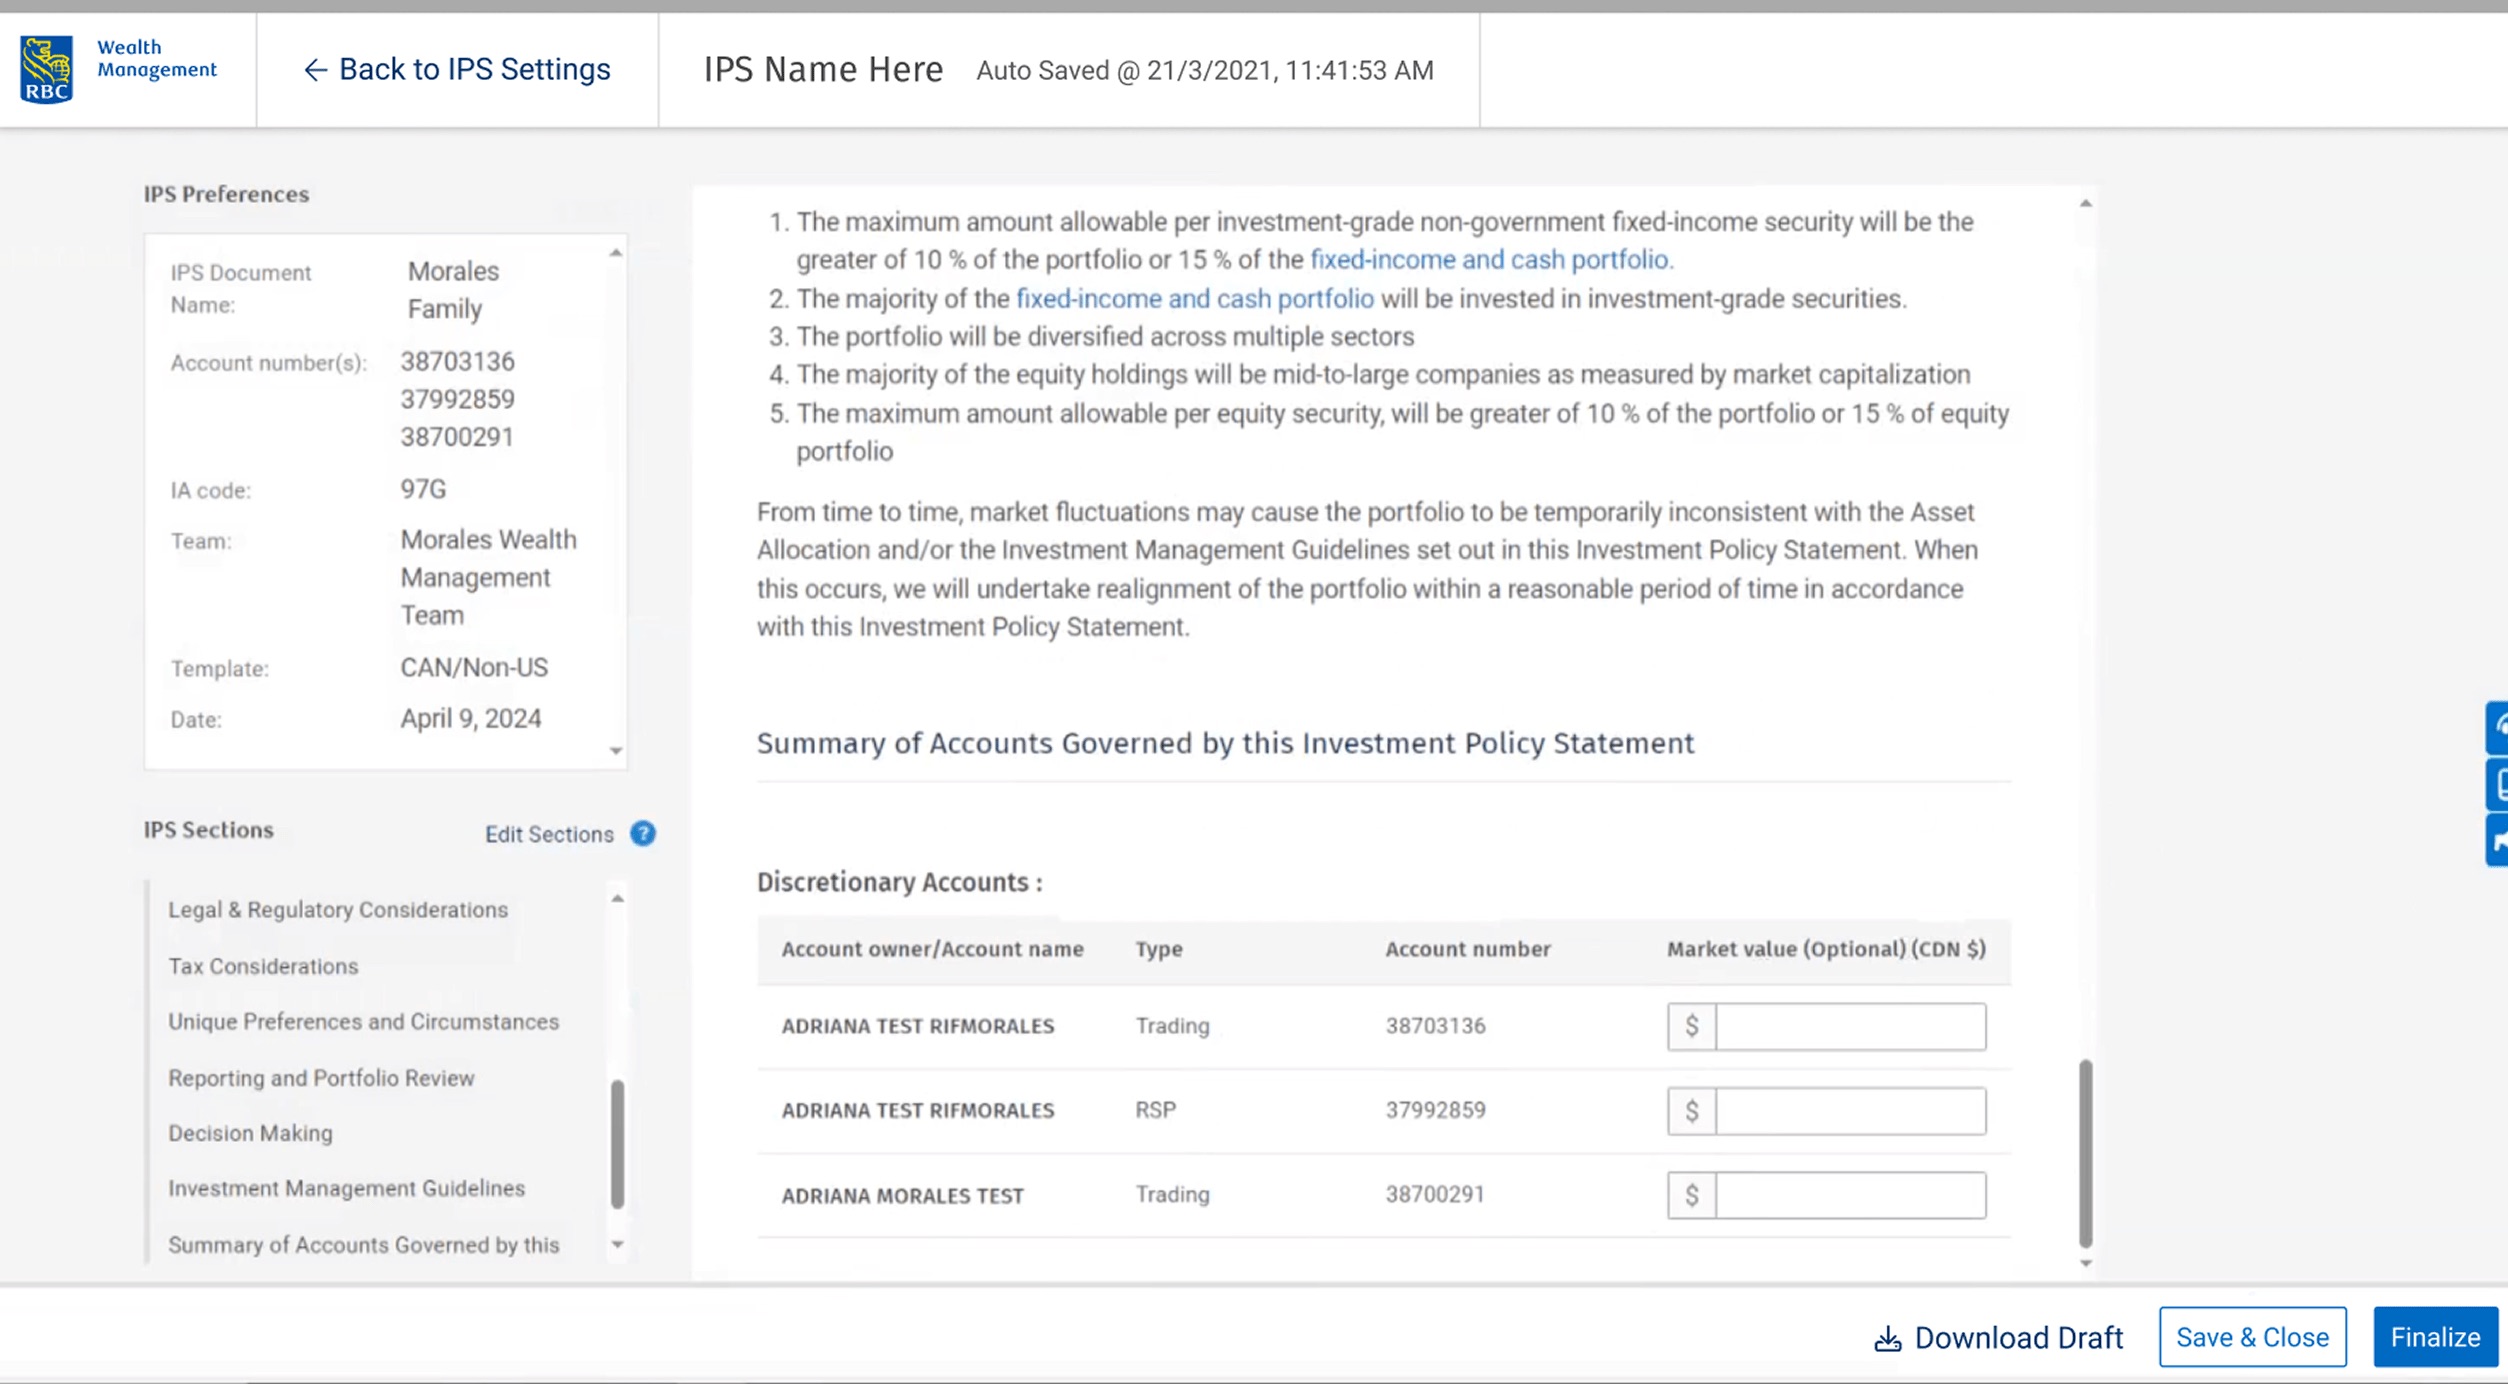
Task: Open the bottom blue side tab megaphone icon
Action: point(2497,840)
